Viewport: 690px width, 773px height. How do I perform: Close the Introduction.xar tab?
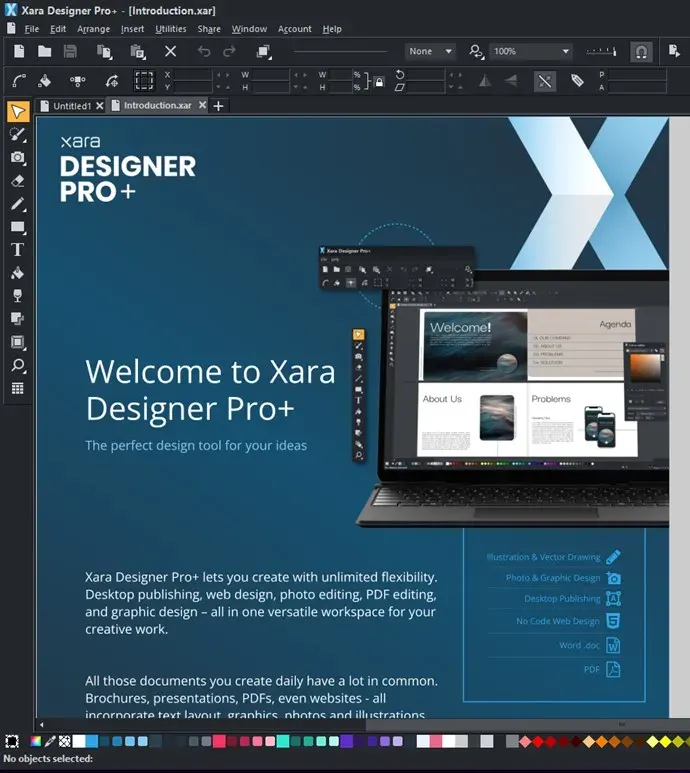(202, 105)
